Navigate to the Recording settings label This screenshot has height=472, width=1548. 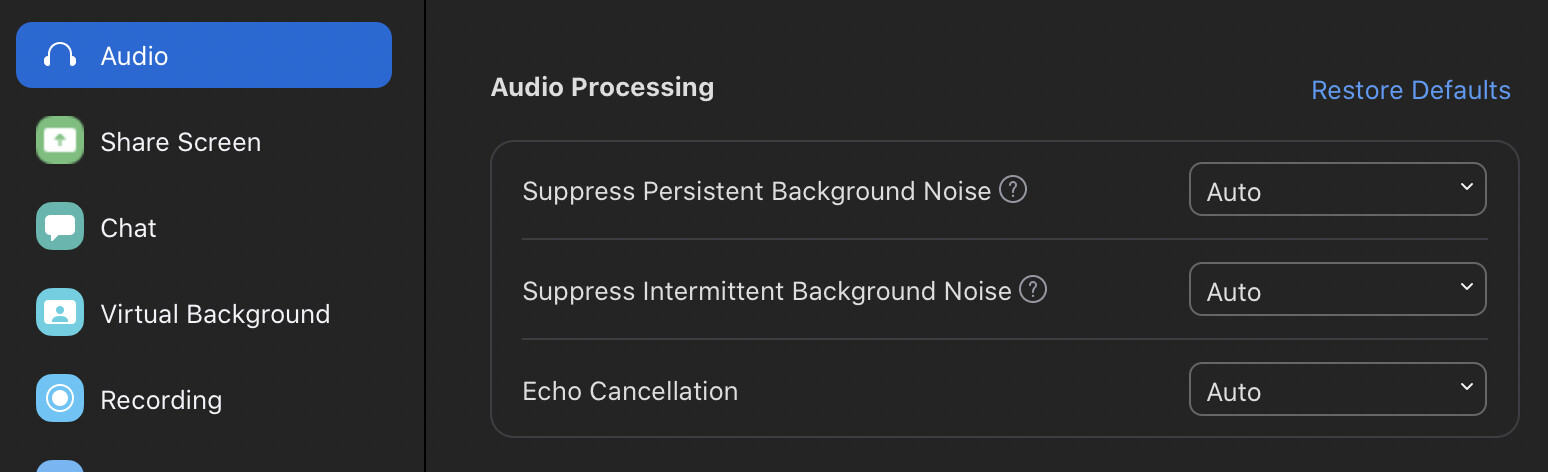(161, 400)
